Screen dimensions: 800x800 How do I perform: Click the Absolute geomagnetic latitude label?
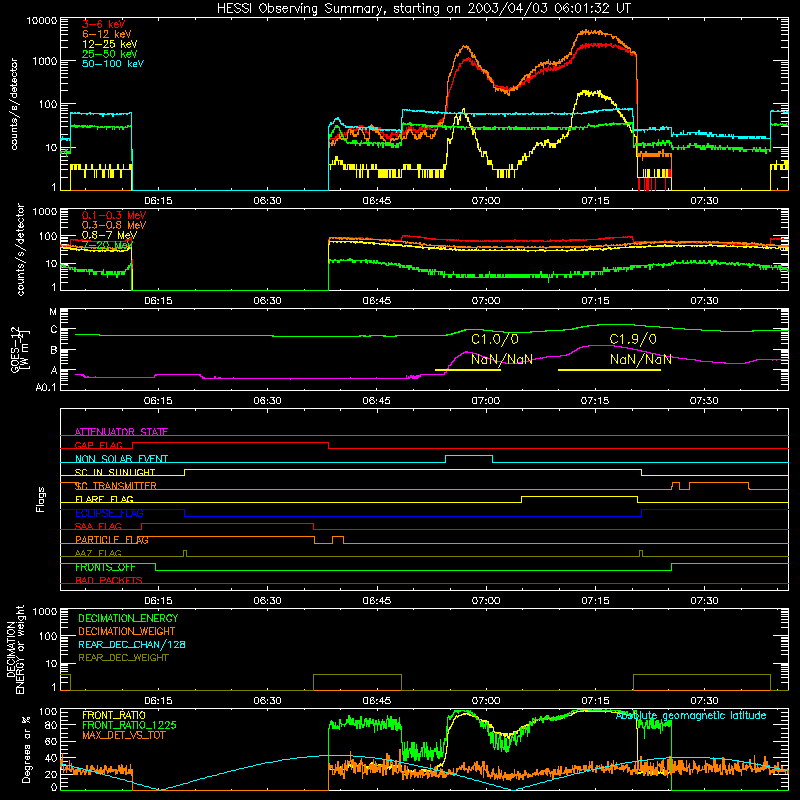pos(691,716)
